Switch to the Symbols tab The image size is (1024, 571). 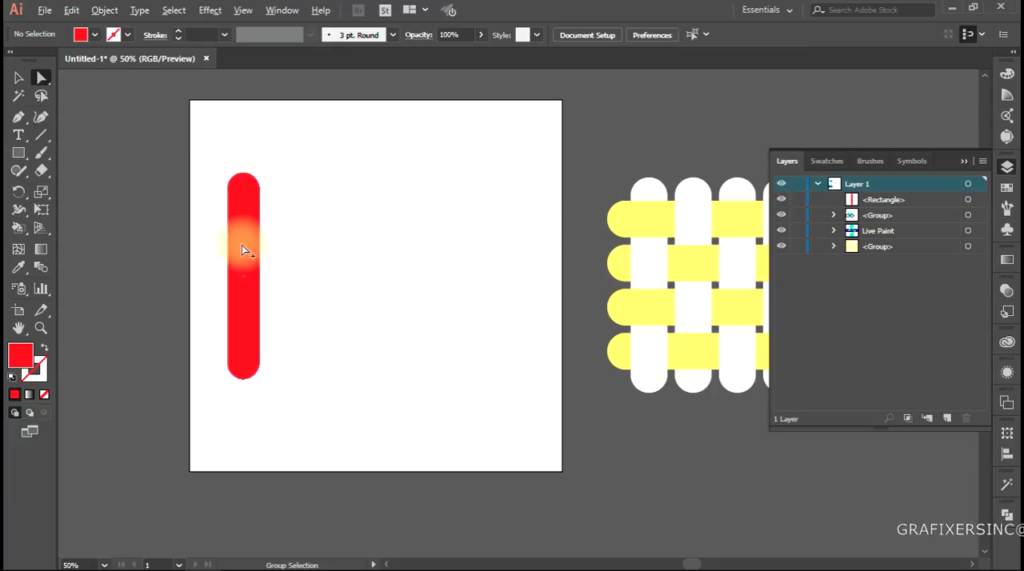[912, 161]
